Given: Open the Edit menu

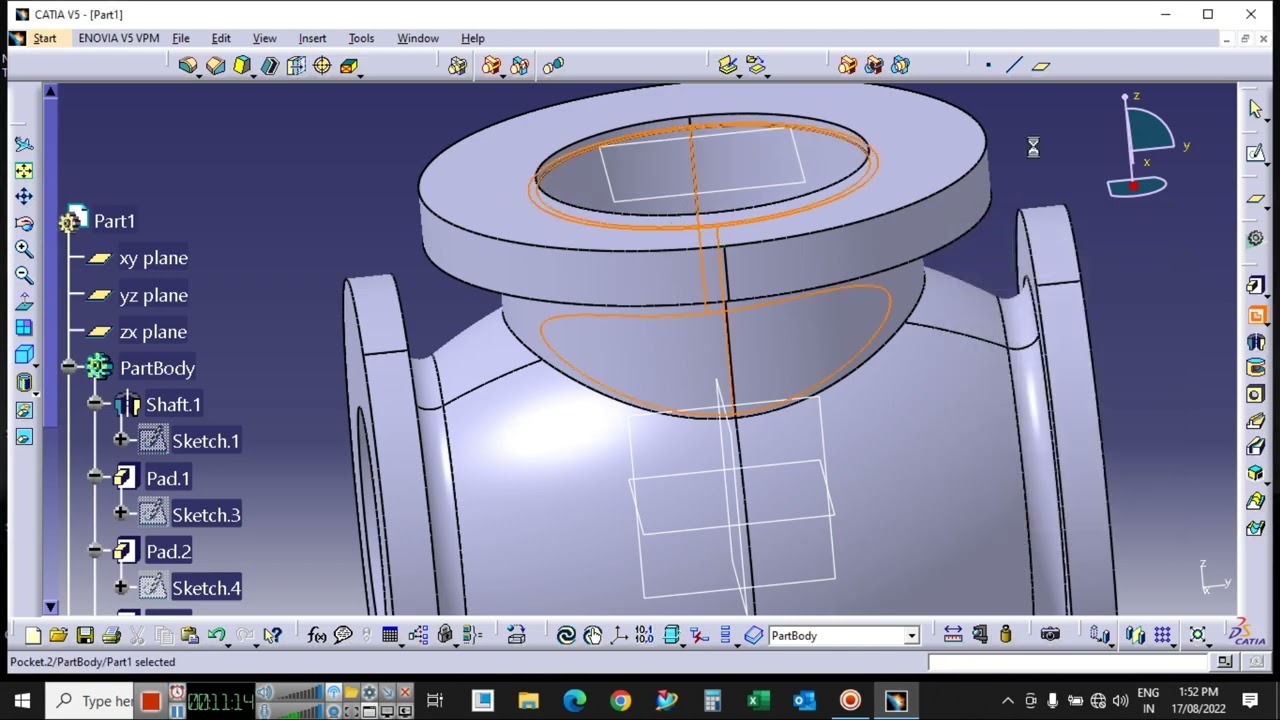Looking at the screenshot, I should coord(221,38).
